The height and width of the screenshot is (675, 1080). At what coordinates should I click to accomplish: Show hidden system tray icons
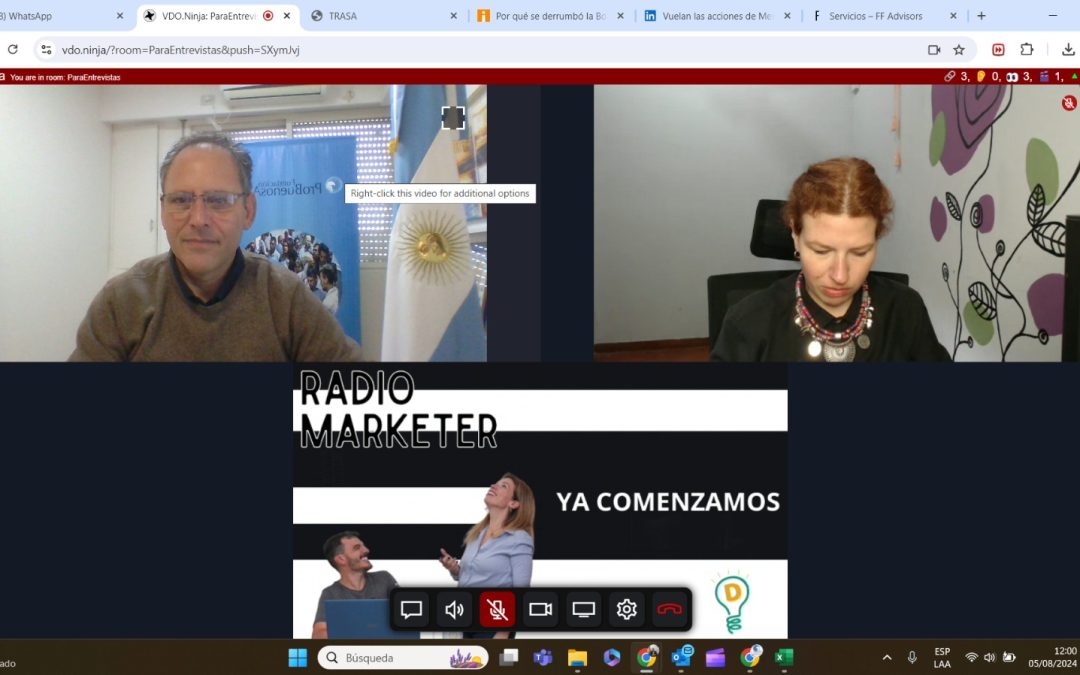(886, 658)
